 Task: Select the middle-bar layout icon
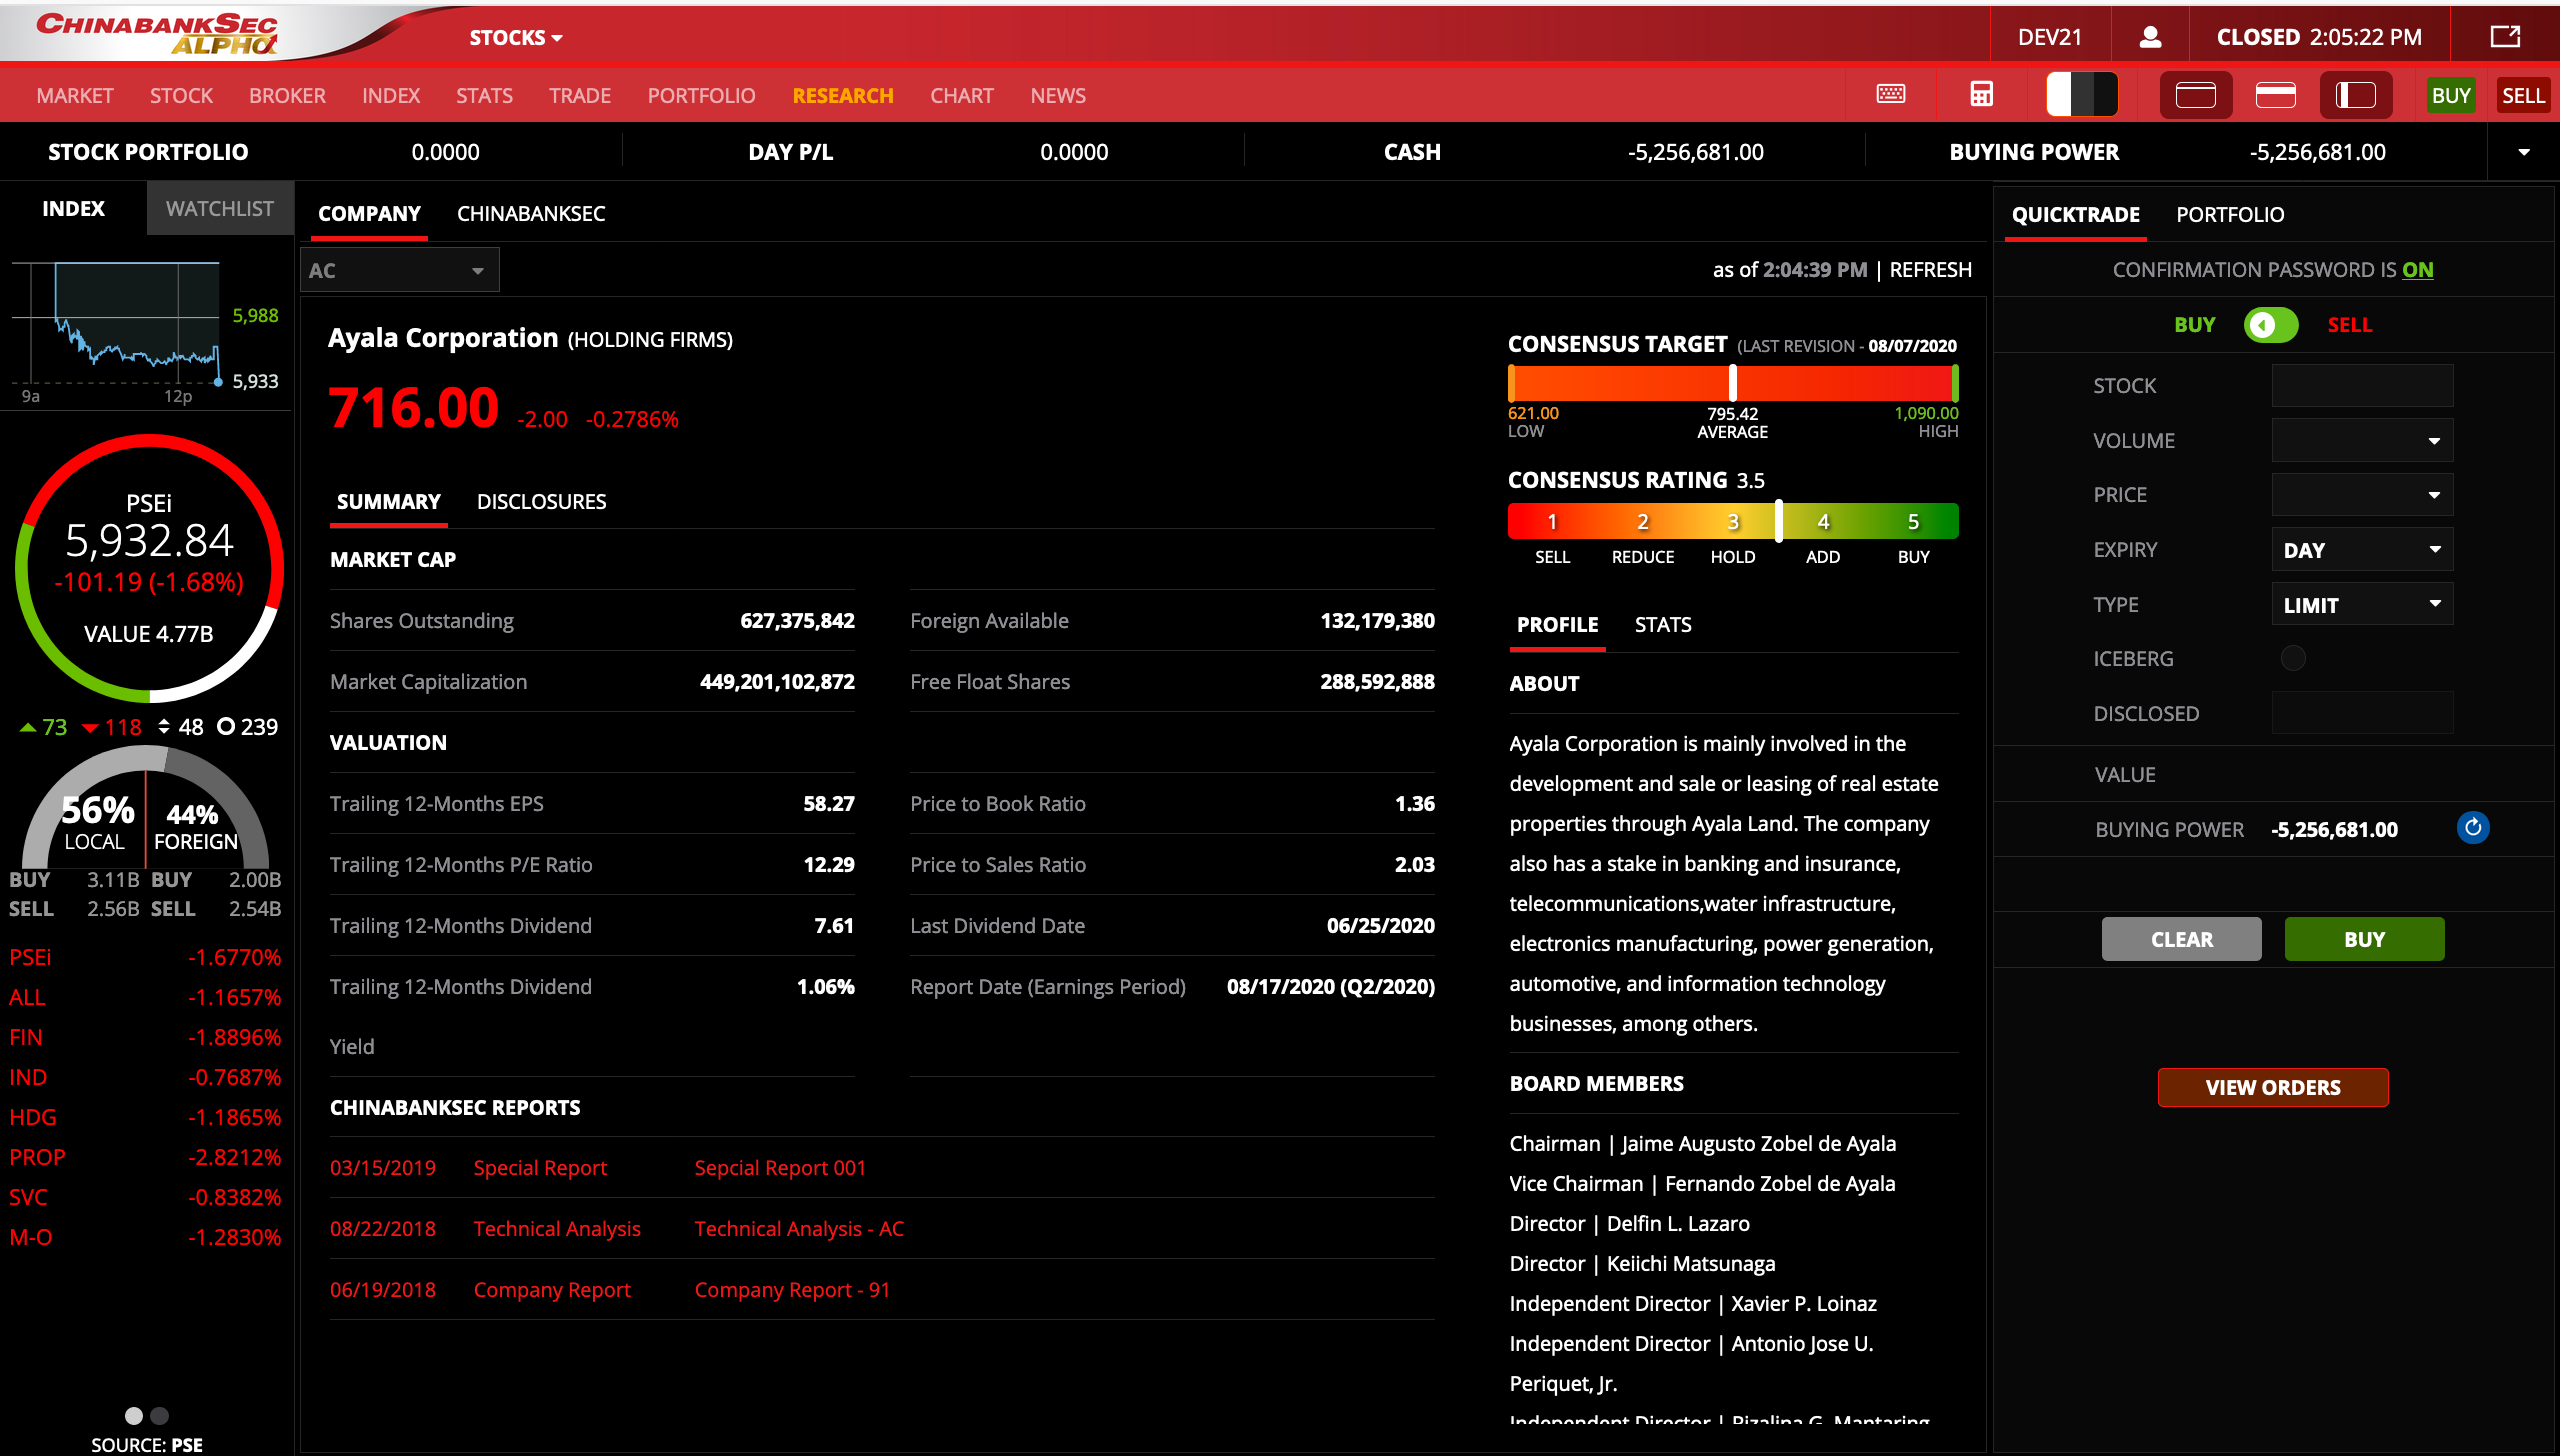click(x=2276, y=95)
